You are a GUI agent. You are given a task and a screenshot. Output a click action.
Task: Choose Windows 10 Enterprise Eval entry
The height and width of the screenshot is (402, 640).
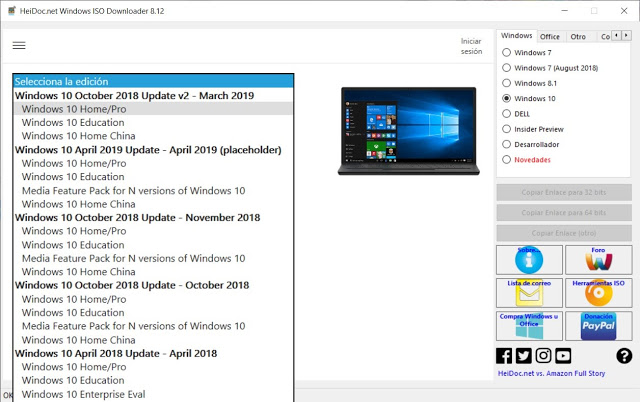153,394
